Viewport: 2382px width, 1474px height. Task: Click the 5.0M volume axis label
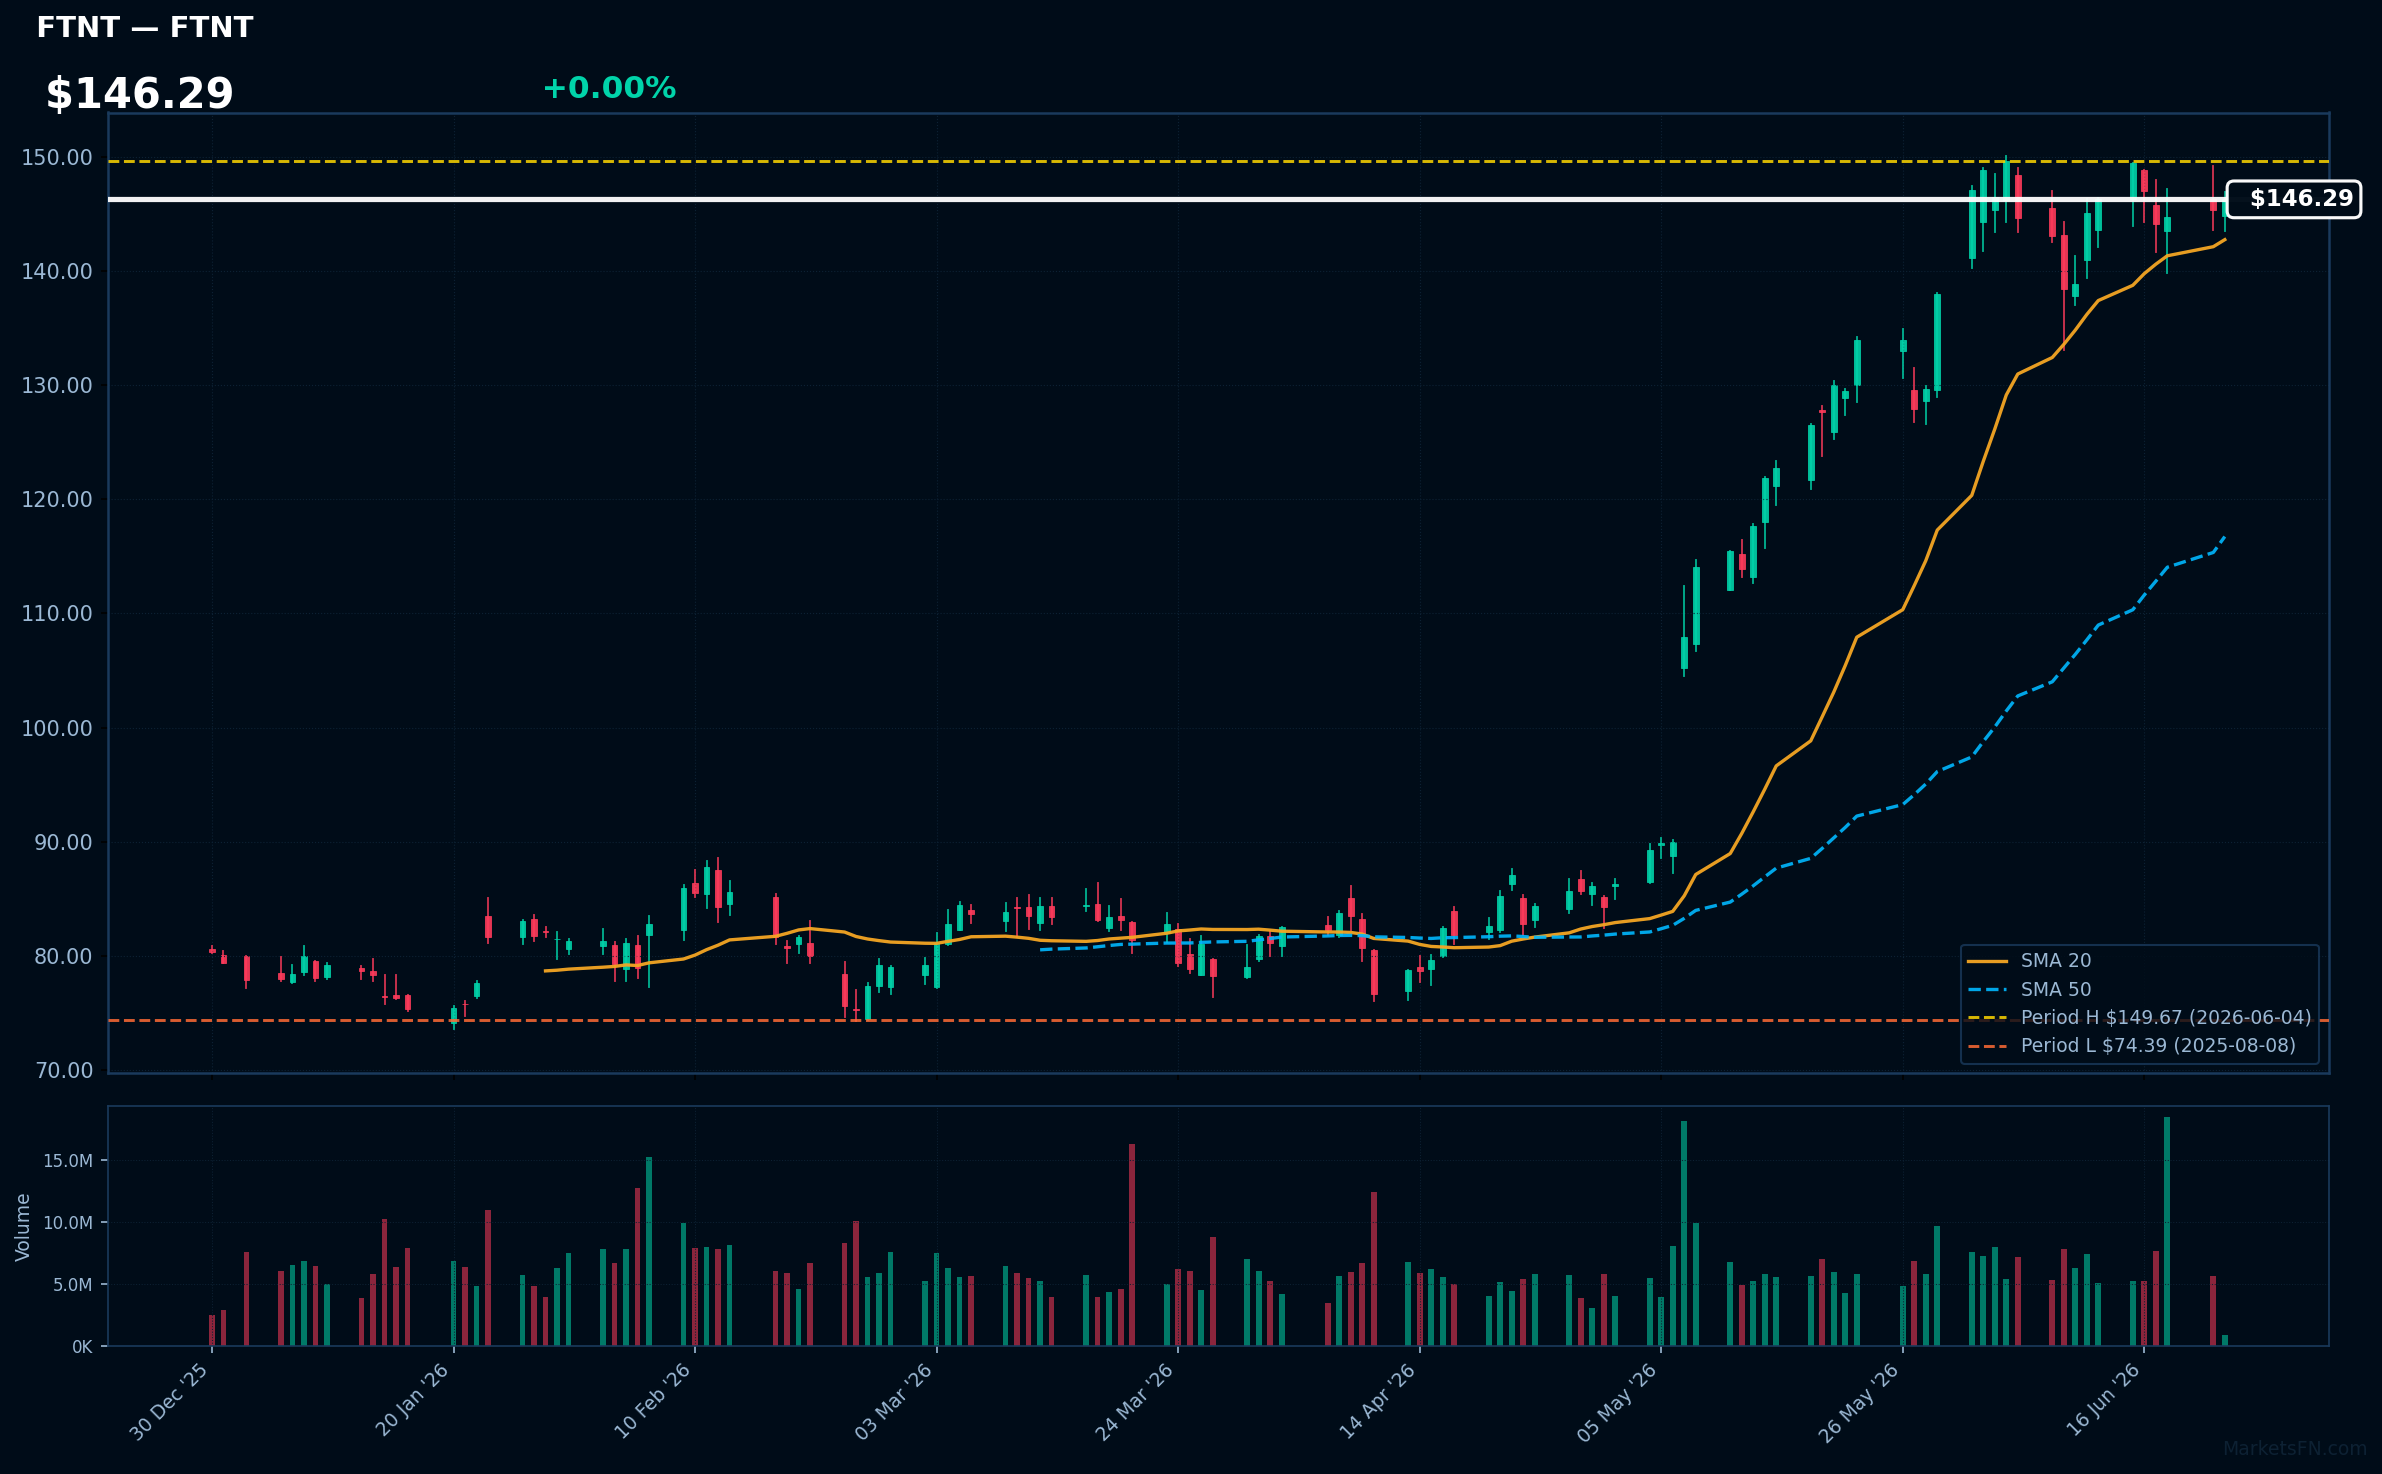coord(73,1285)
